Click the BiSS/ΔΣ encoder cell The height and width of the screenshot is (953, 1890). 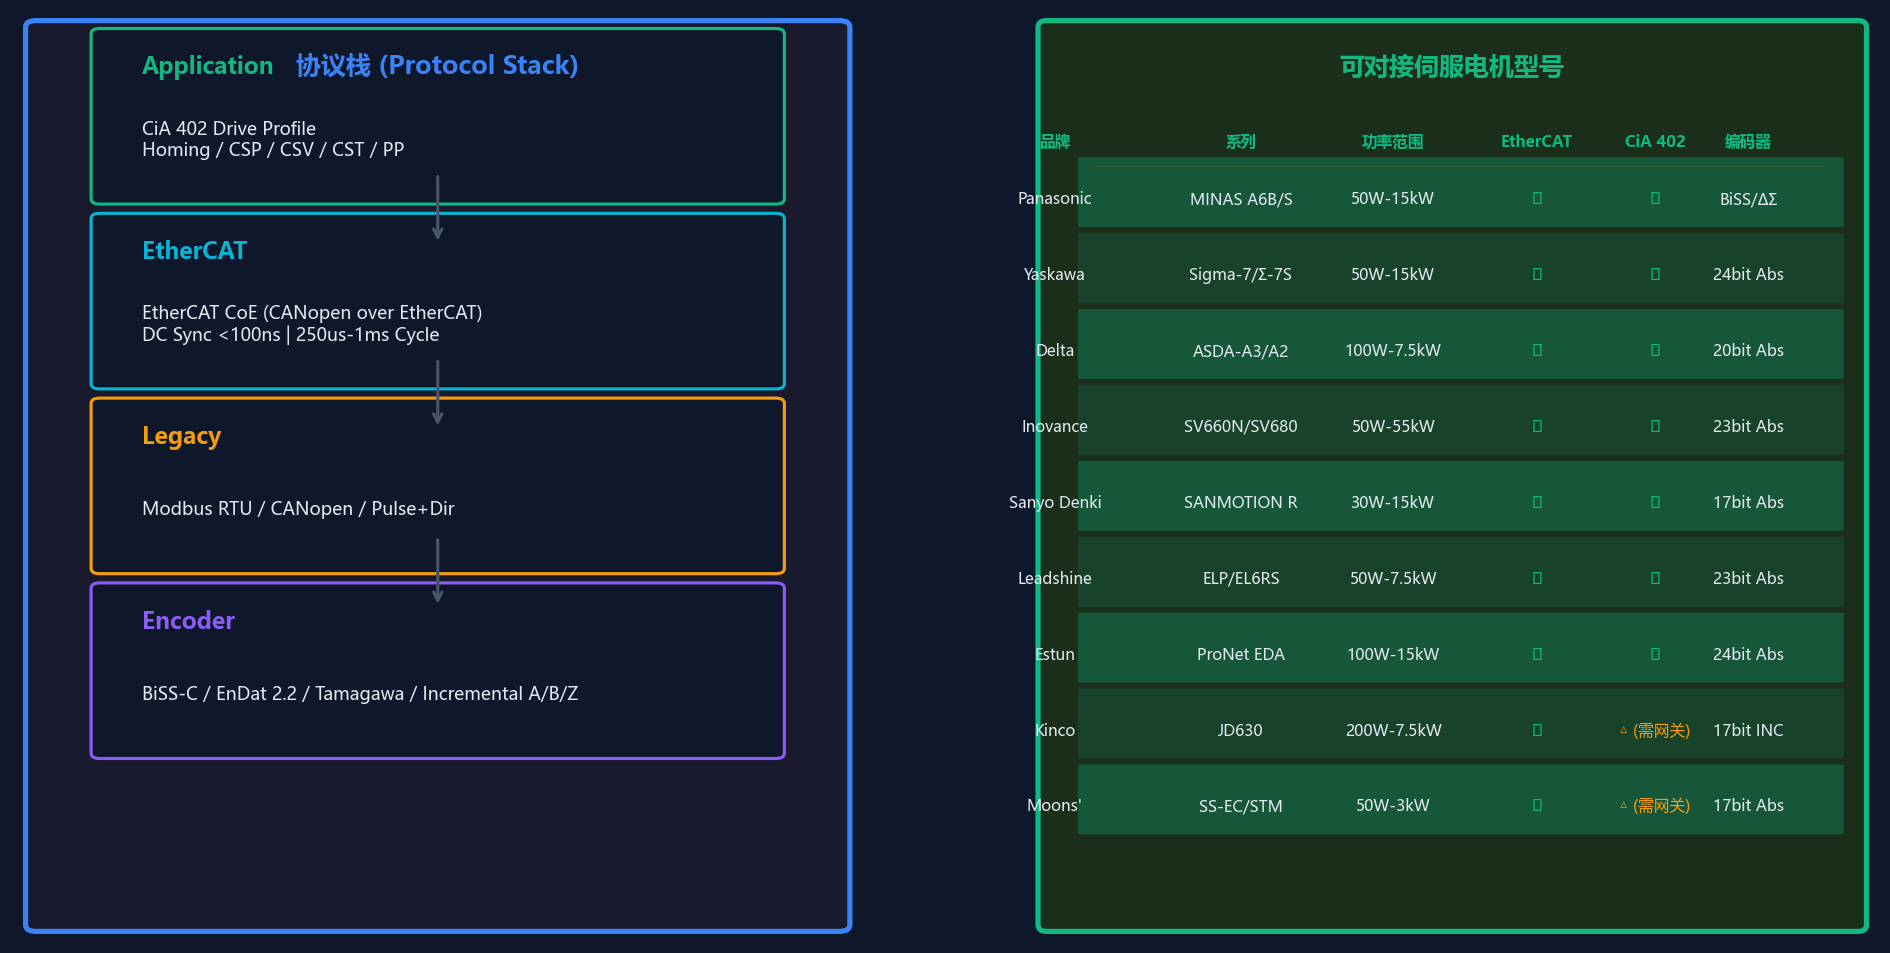[1748, 199]
